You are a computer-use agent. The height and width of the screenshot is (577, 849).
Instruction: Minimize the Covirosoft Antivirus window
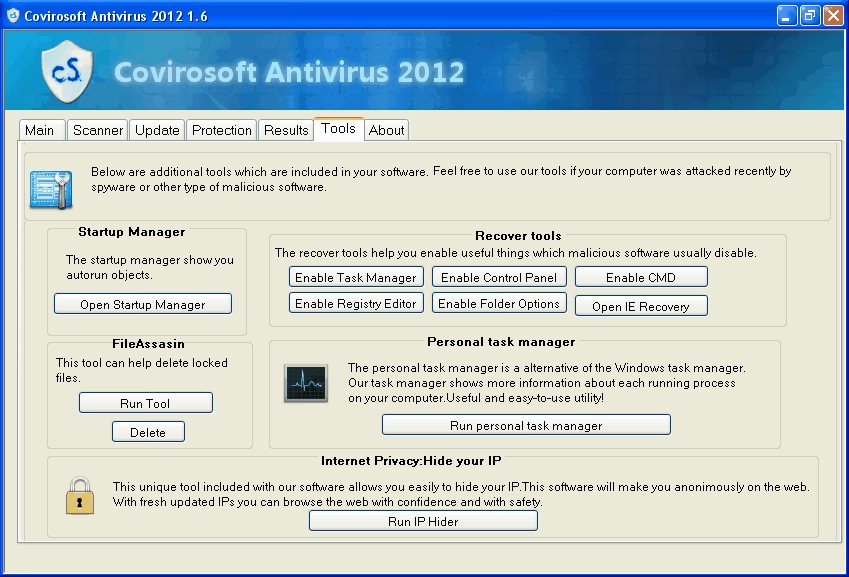coord(786,16)
